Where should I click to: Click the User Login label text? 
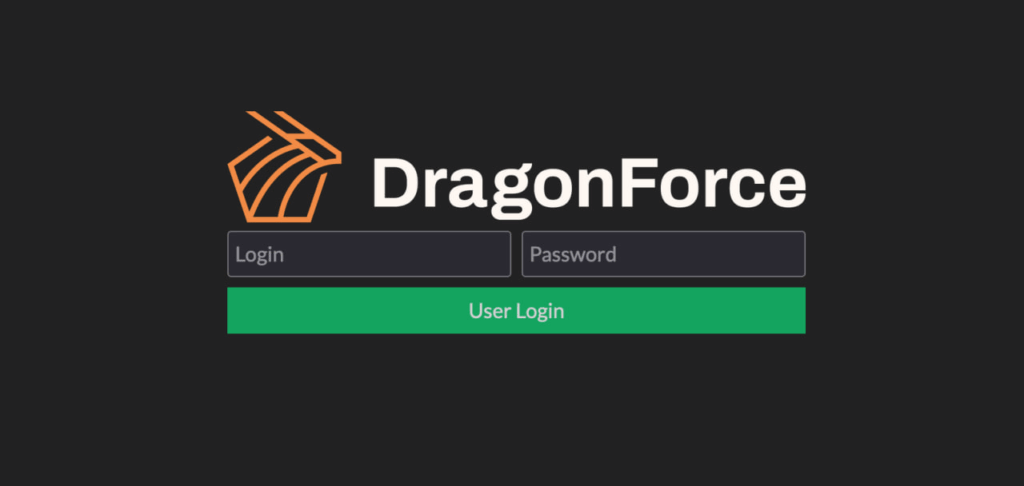click(517, 312)
